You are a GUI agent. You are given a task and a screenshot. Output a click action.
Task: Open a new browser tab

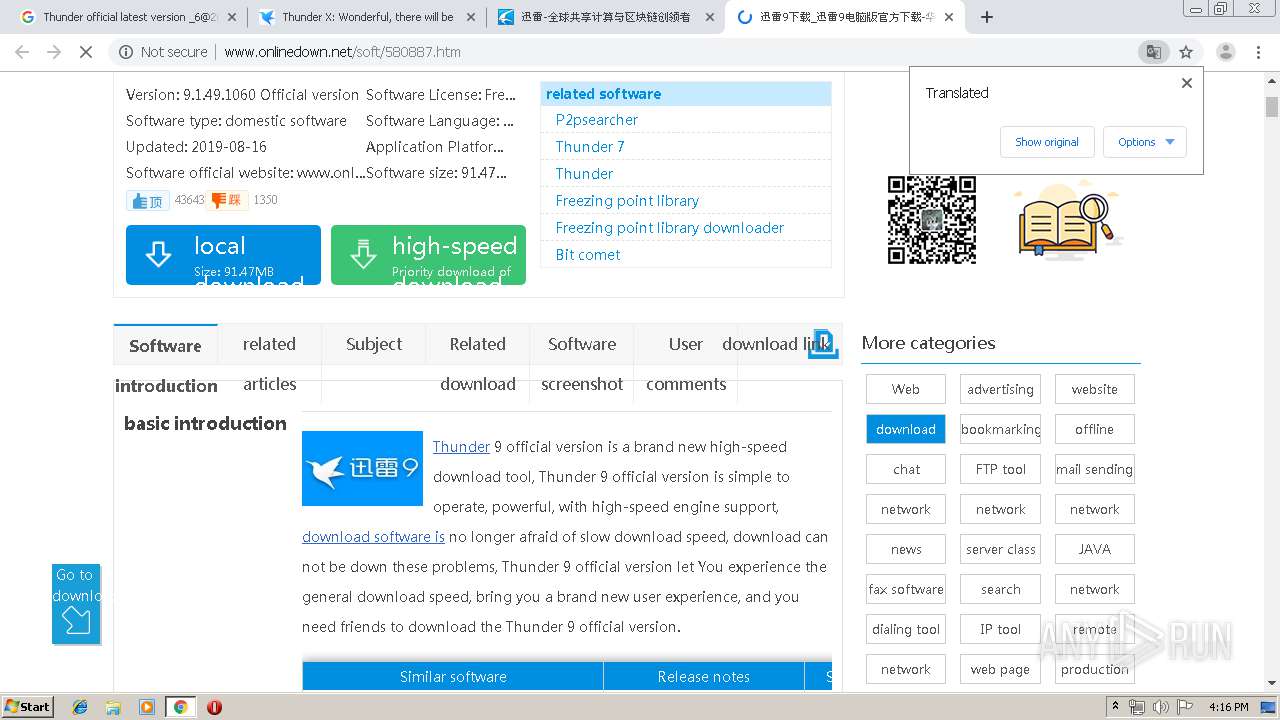[987, 17]
